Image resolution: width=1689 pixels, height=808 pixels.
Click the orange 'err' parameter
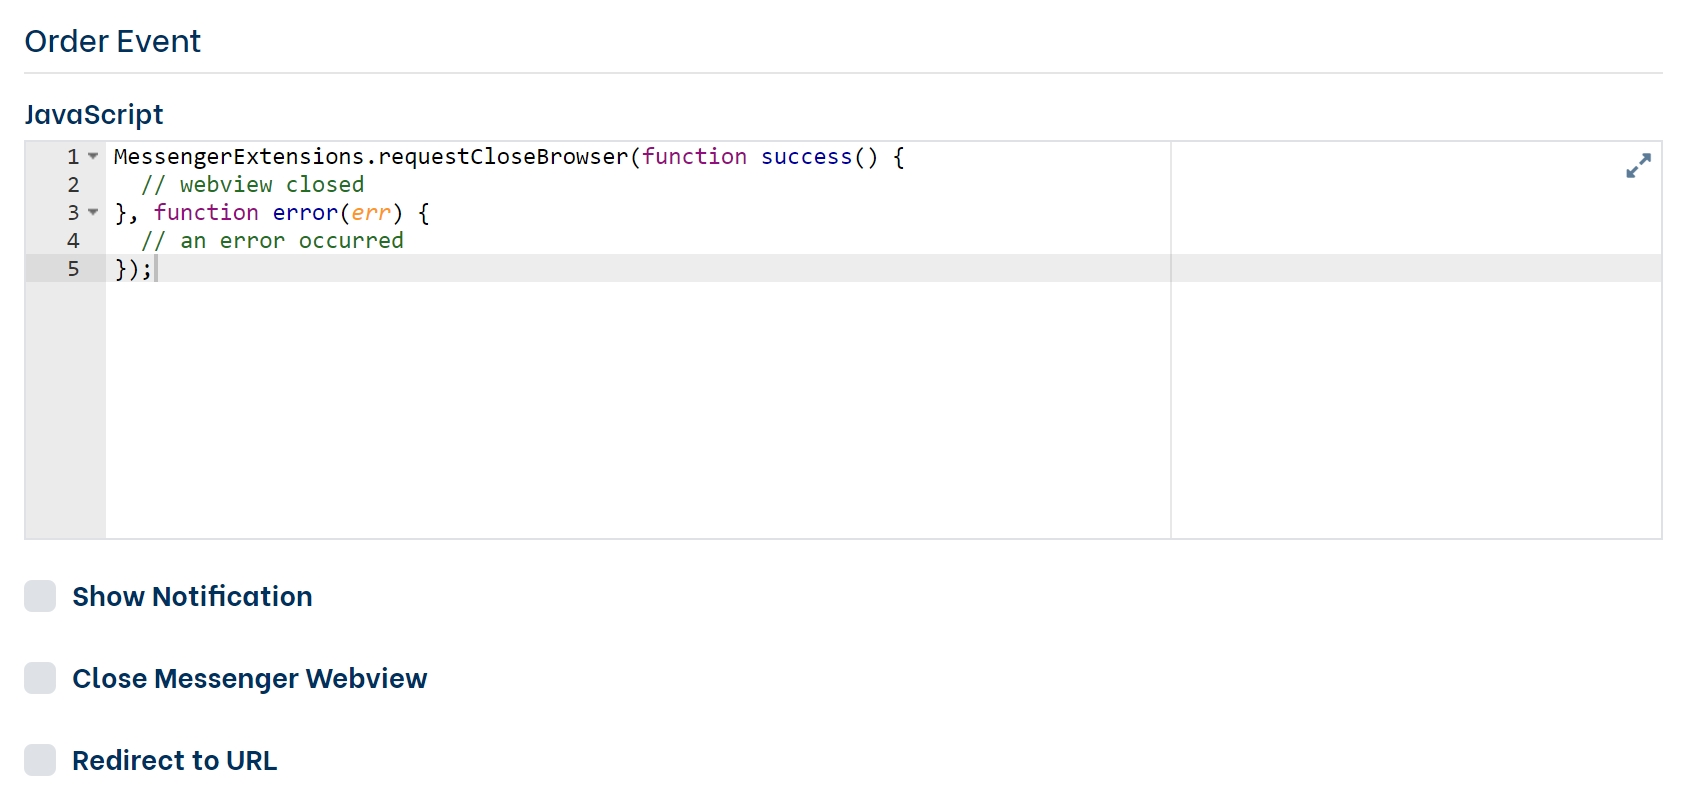tap(370, 213)
